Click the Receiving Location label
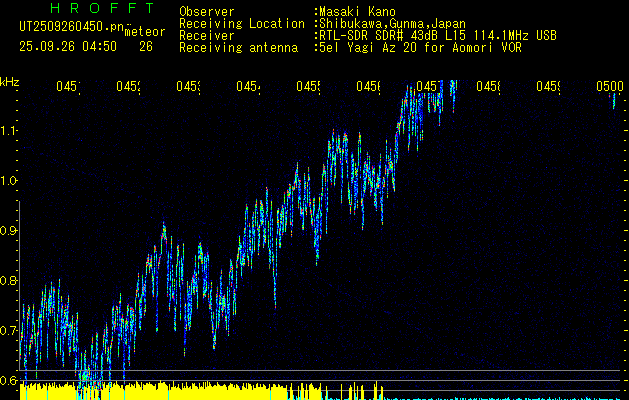The image size is (629, 400). point(242,24)
